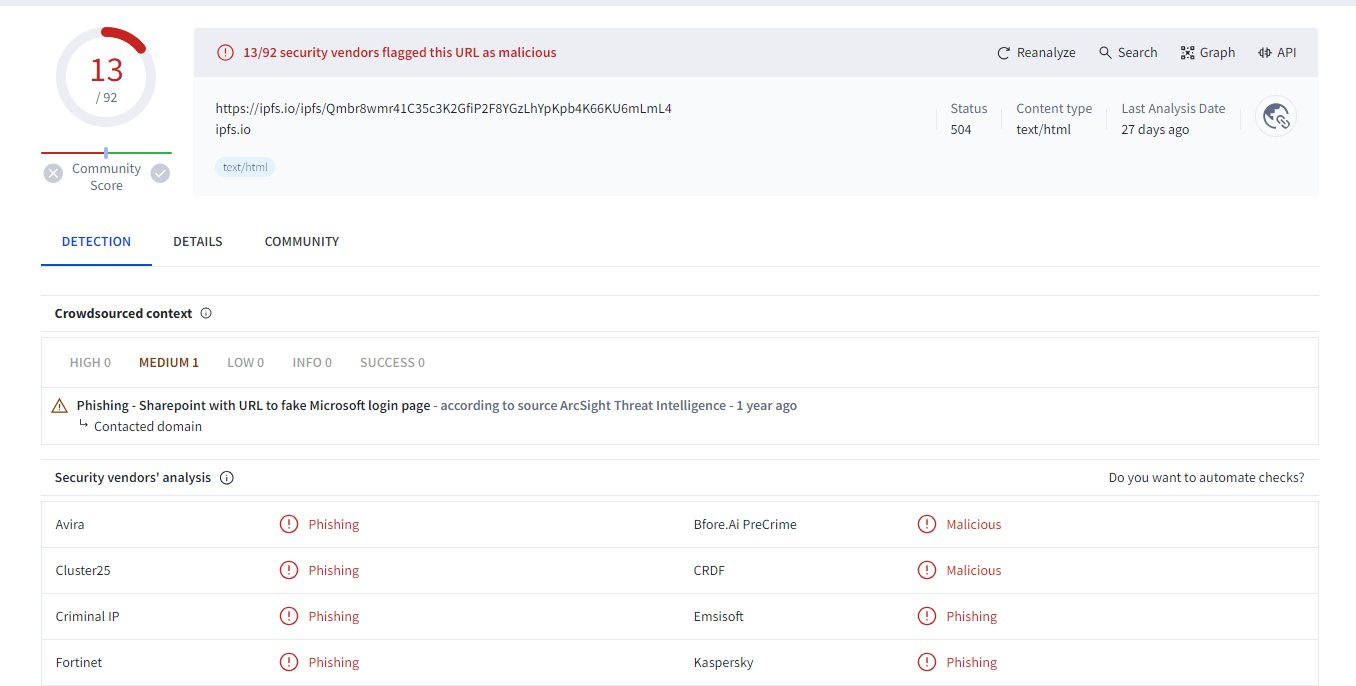This screenshot has height=686, width=1356.
Task: Select the HIGH 0 severity filter
Action: pyautogui.click(x=90, y=363)
